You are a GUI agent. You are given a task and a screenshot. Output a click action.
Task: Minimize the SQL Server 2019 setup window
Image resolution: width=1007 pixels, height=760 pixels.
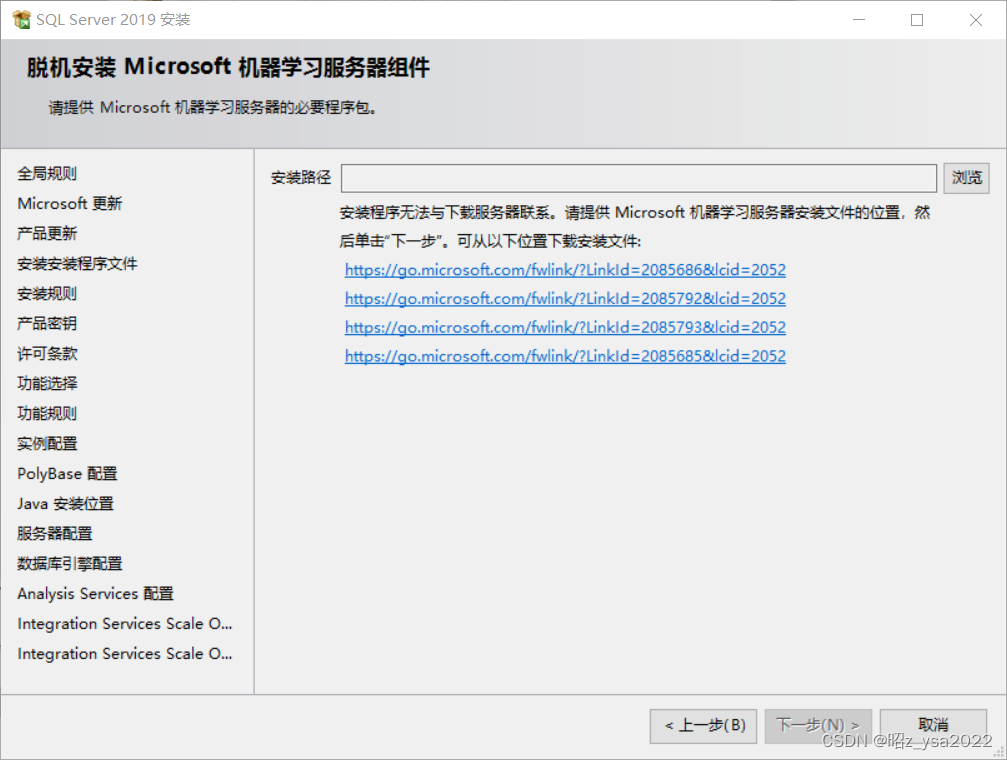click(x=859, y=20)
